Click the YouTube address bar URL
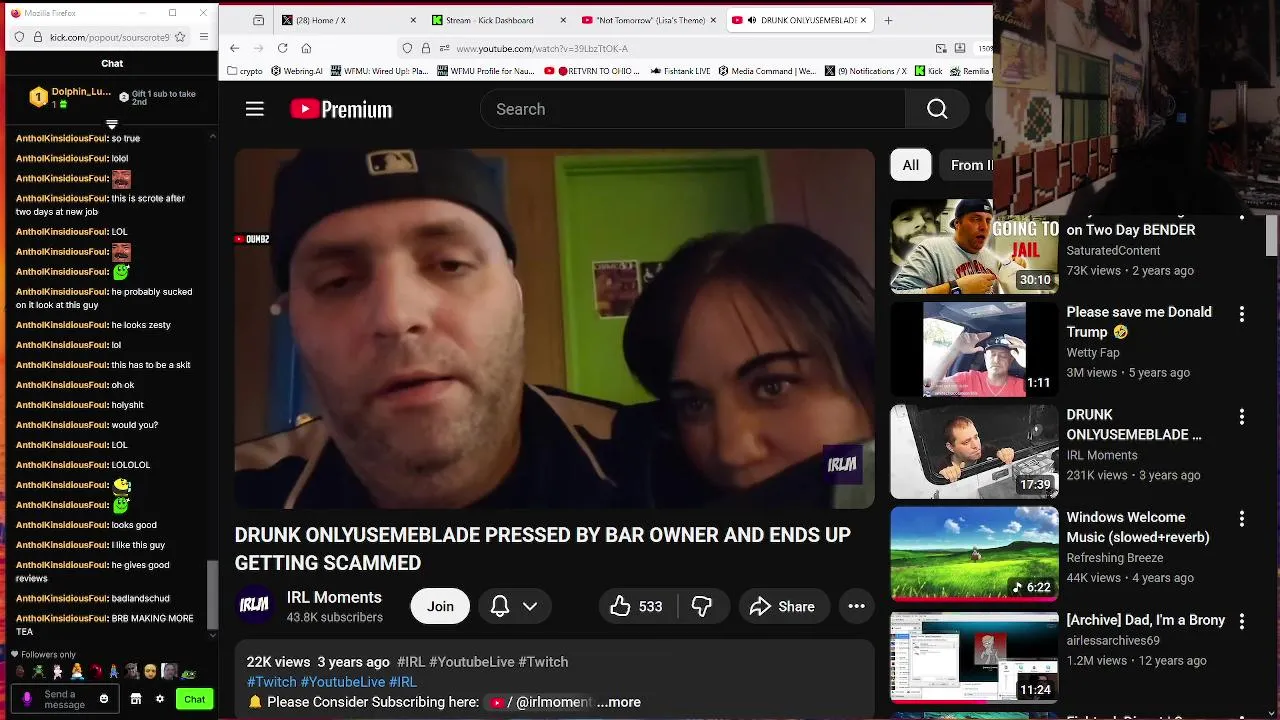This screenshot has height=720, width=1280. 542,48
